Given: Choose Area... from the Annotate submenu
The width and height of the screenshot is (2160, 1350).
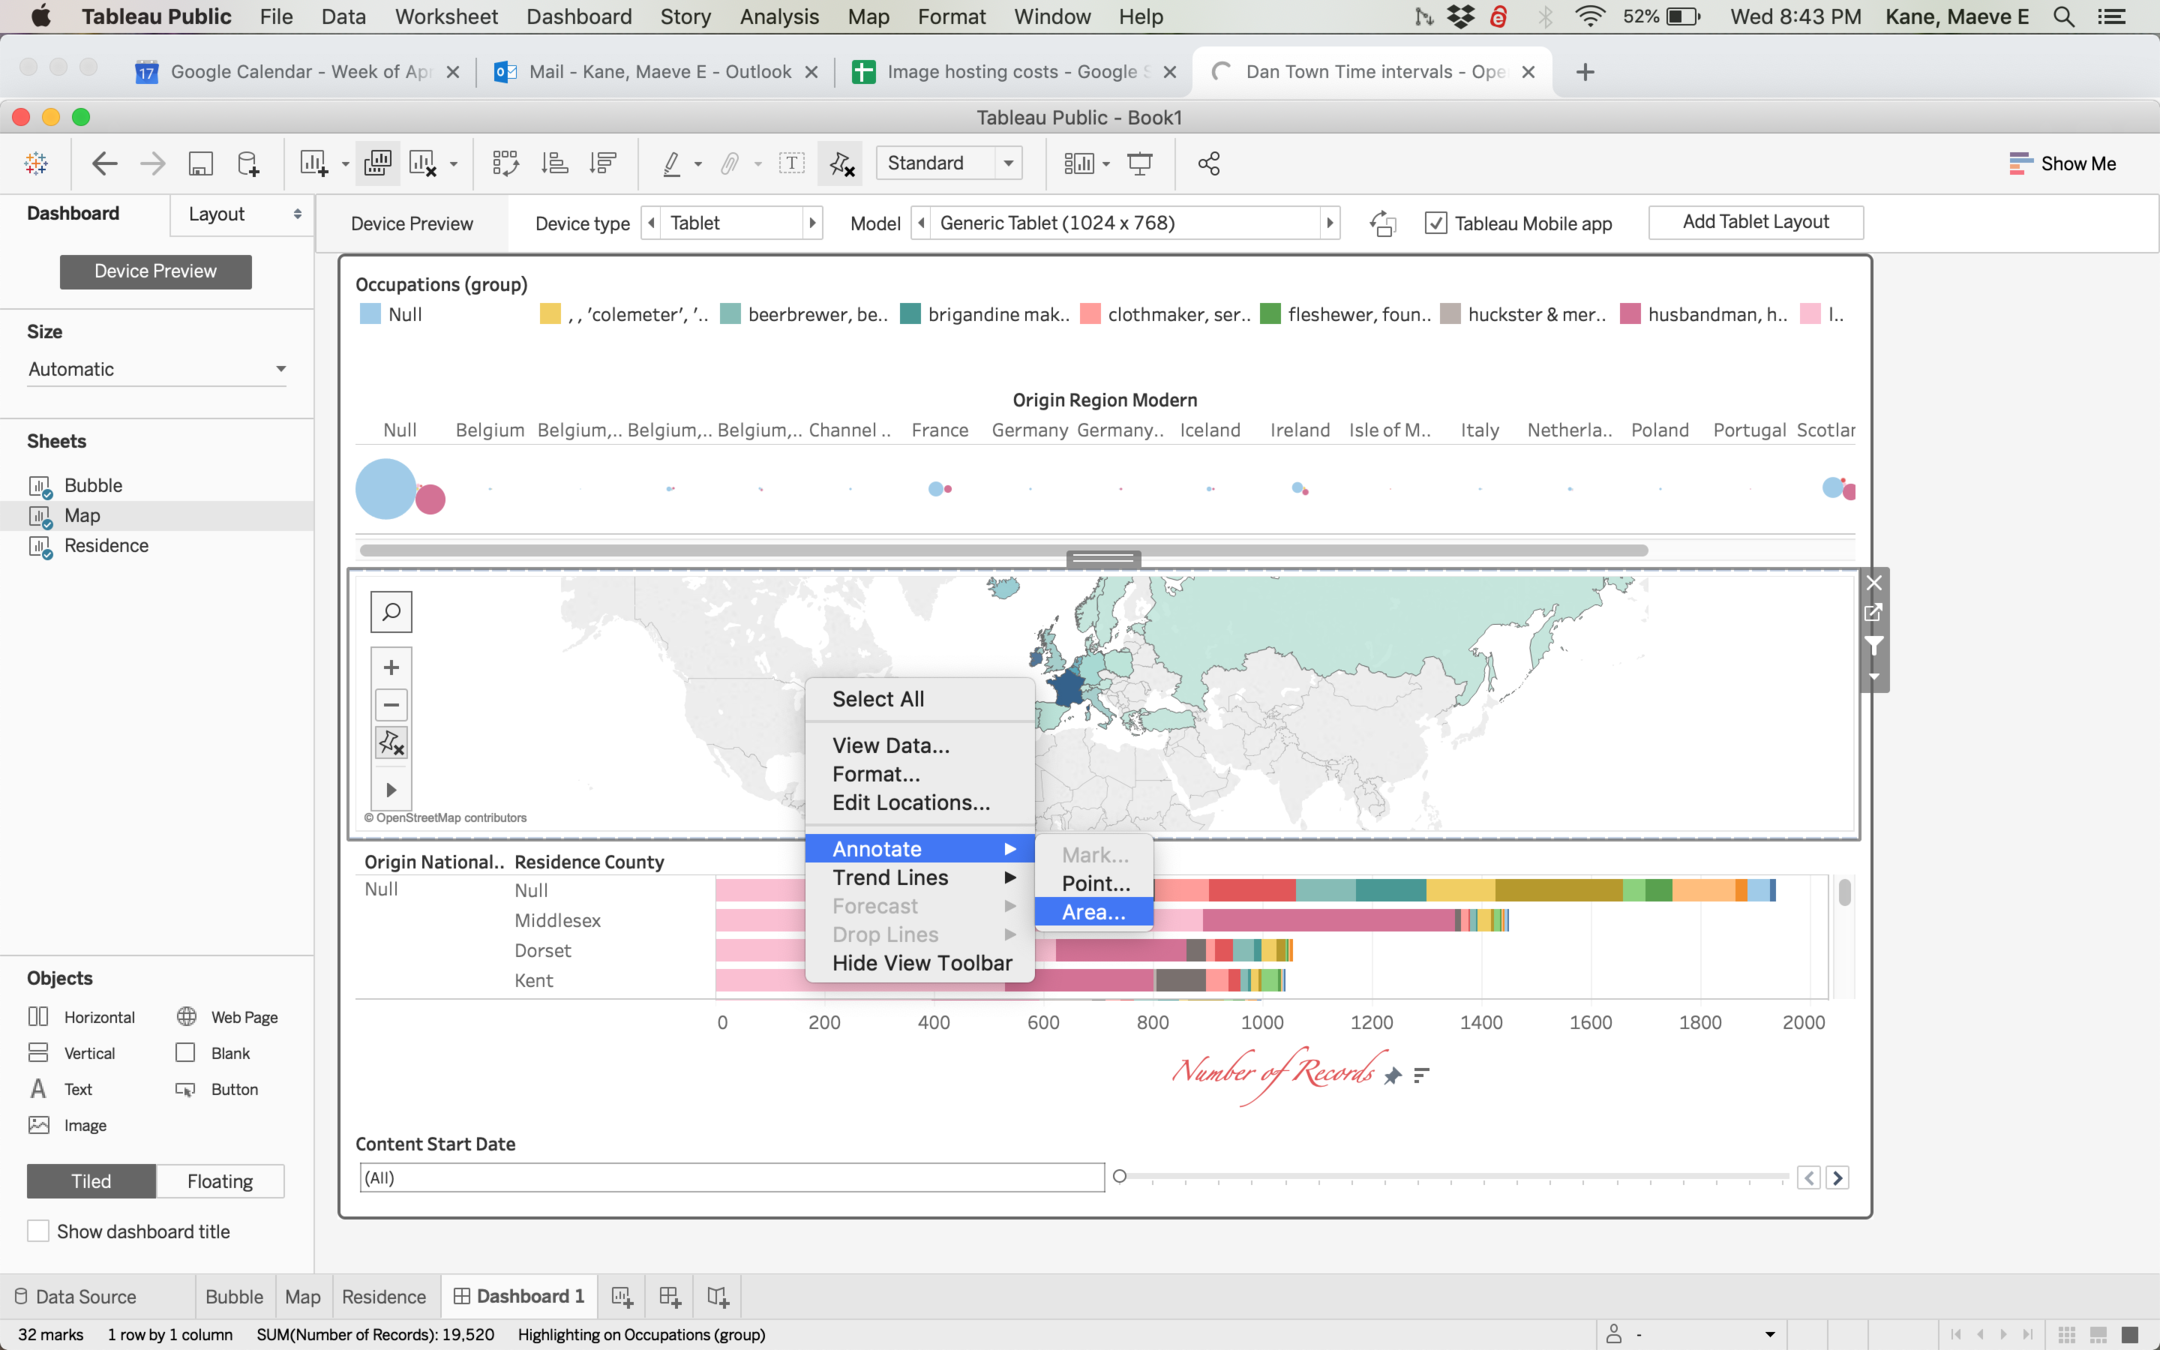Looking at the screenshot, I should tap(1093, 912).
